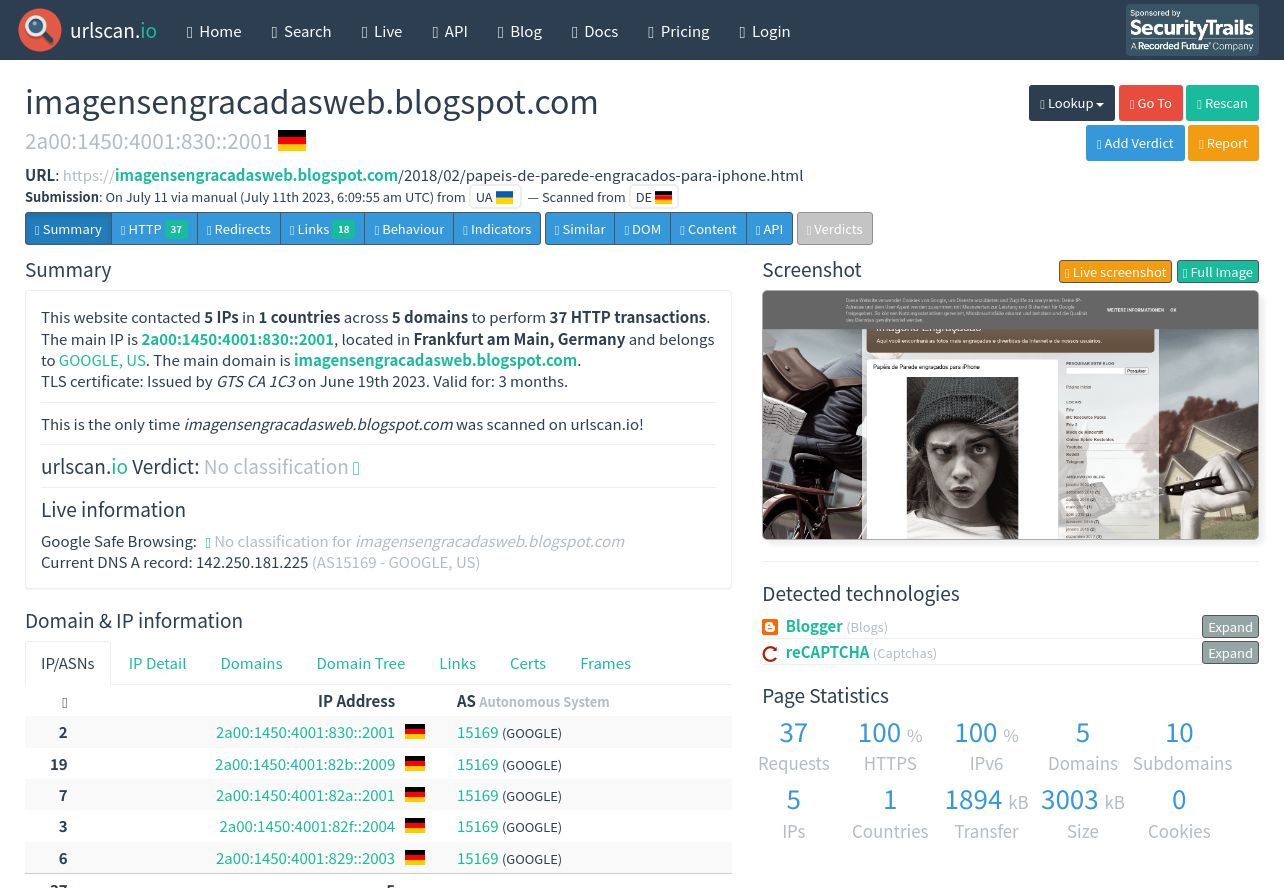This screenshot has width=1284, height=888.
Task: Click AS 15169 link in first table row
Action: point(477,732)
